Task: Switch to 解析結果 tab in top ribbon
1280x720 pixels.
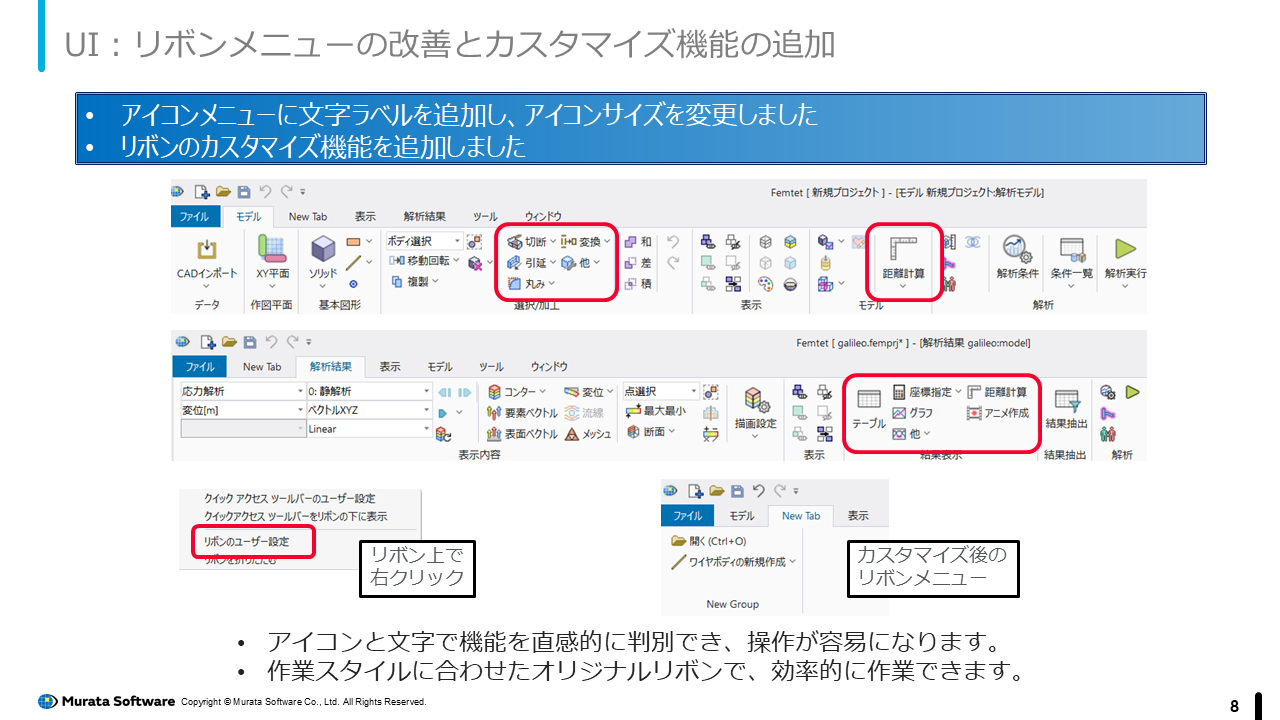Action: click(425, 216)
